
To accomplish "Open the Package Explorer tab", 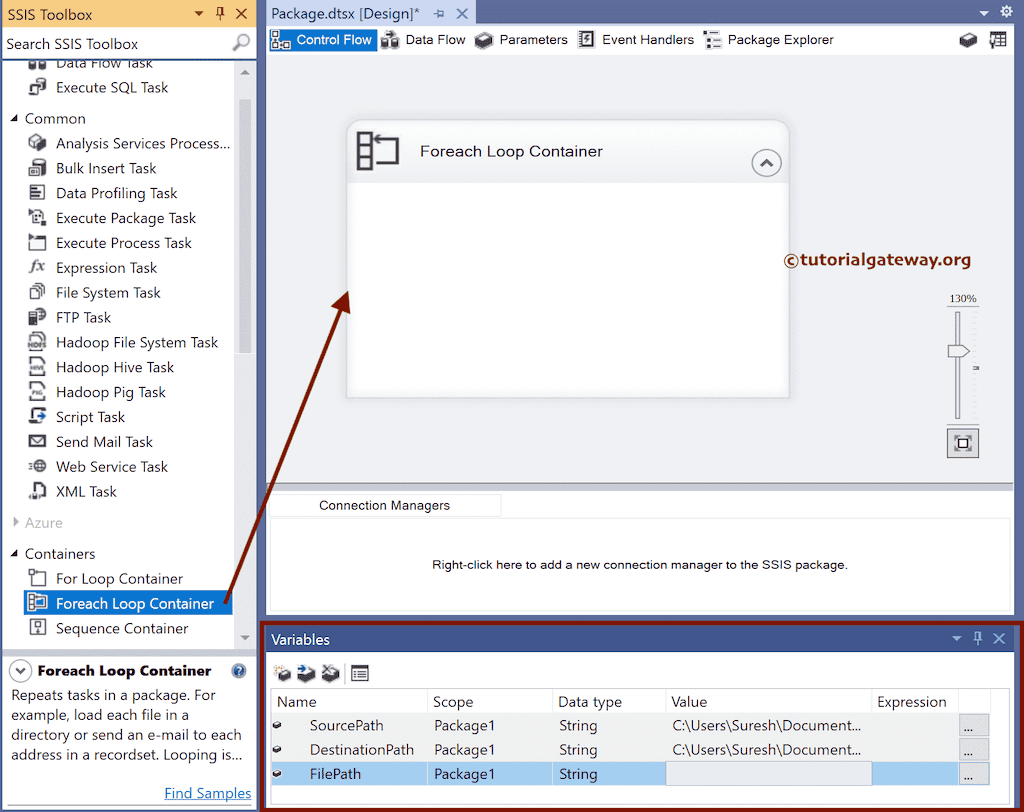I will tap(779, 40).
